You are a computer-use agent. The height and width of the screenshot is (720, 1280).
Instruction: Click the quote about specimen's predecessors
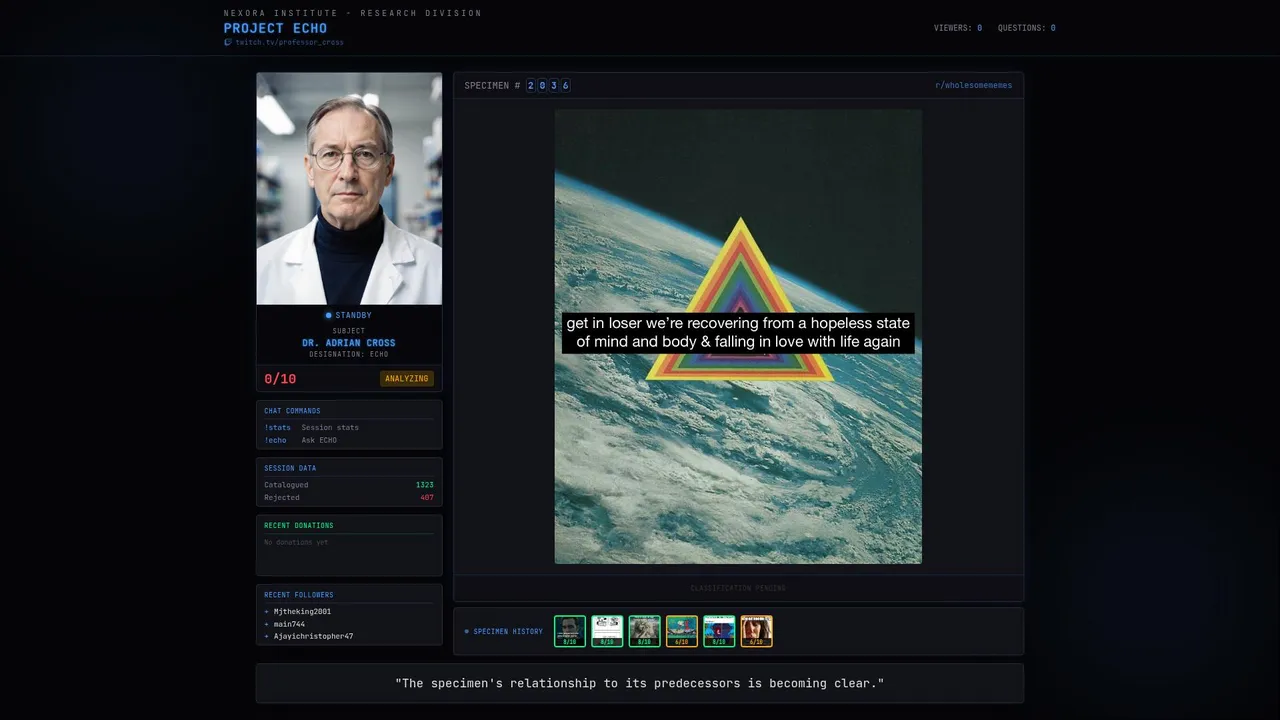click(x=640, y=684)
